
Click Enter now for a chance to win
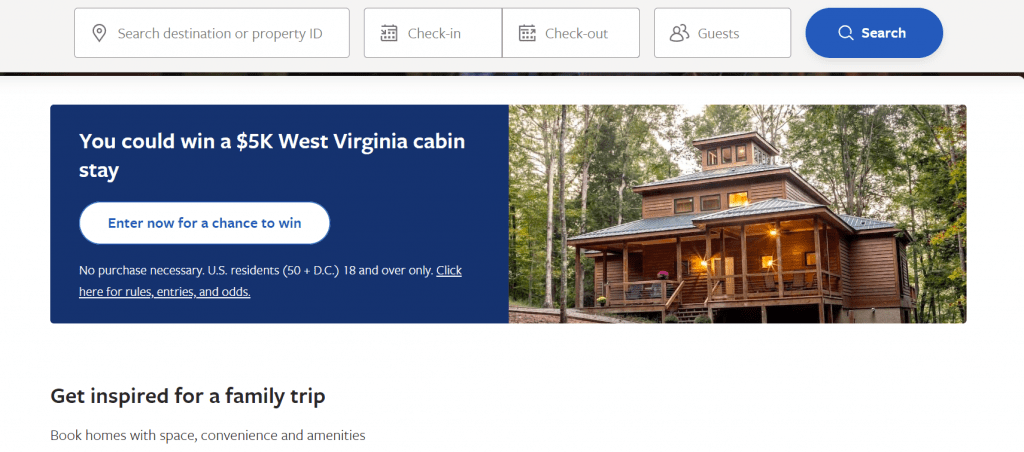[x=204, y=223]
